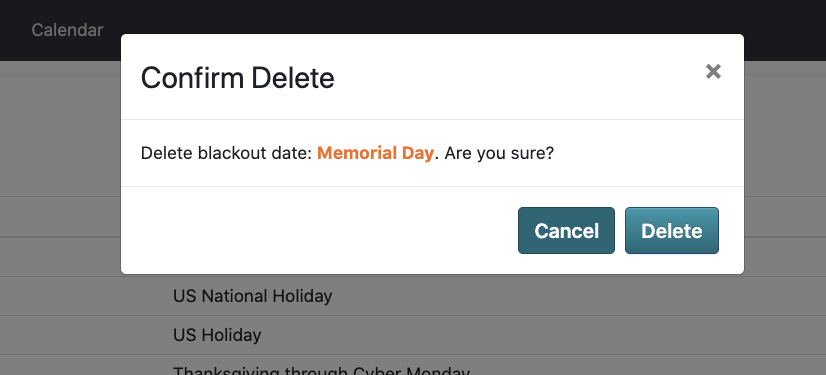Click dimmed cell left of US Holiday

tap(84, 335)
